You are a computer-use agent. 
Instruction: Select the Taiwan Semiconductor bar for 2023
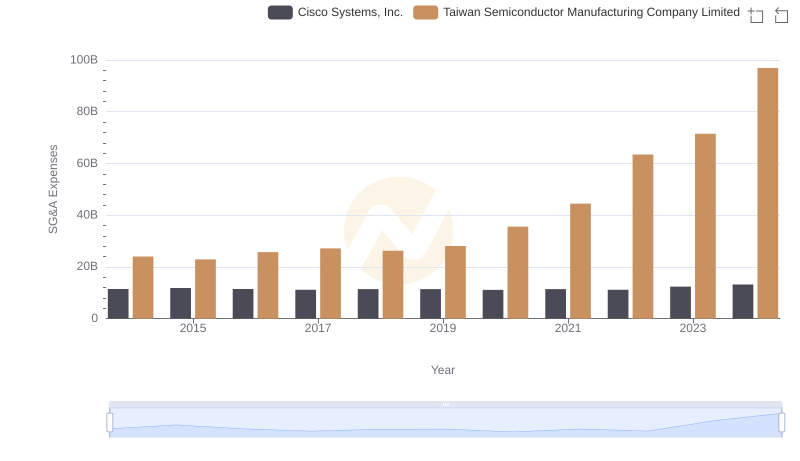[x=705, y=226]
